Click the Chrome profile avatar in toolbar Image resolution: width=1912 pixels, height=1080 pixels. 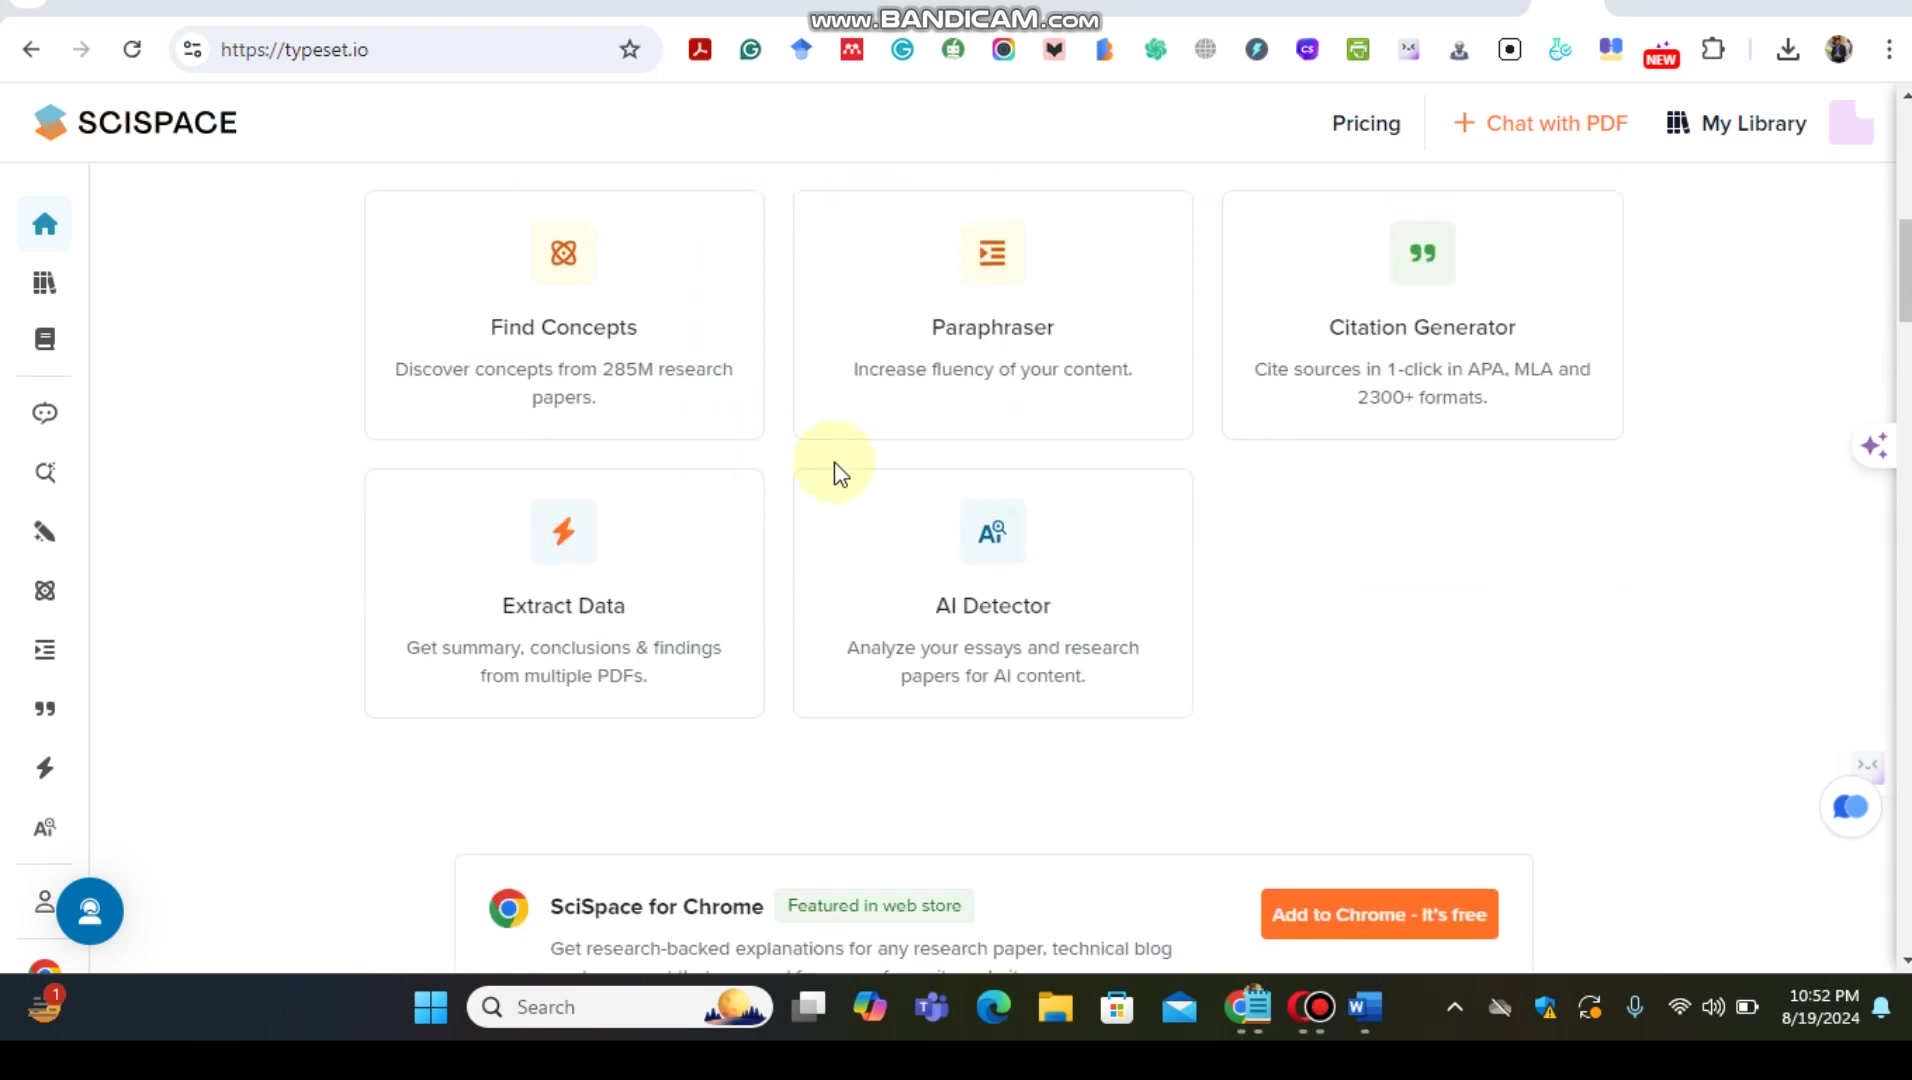click(1839, 49)
